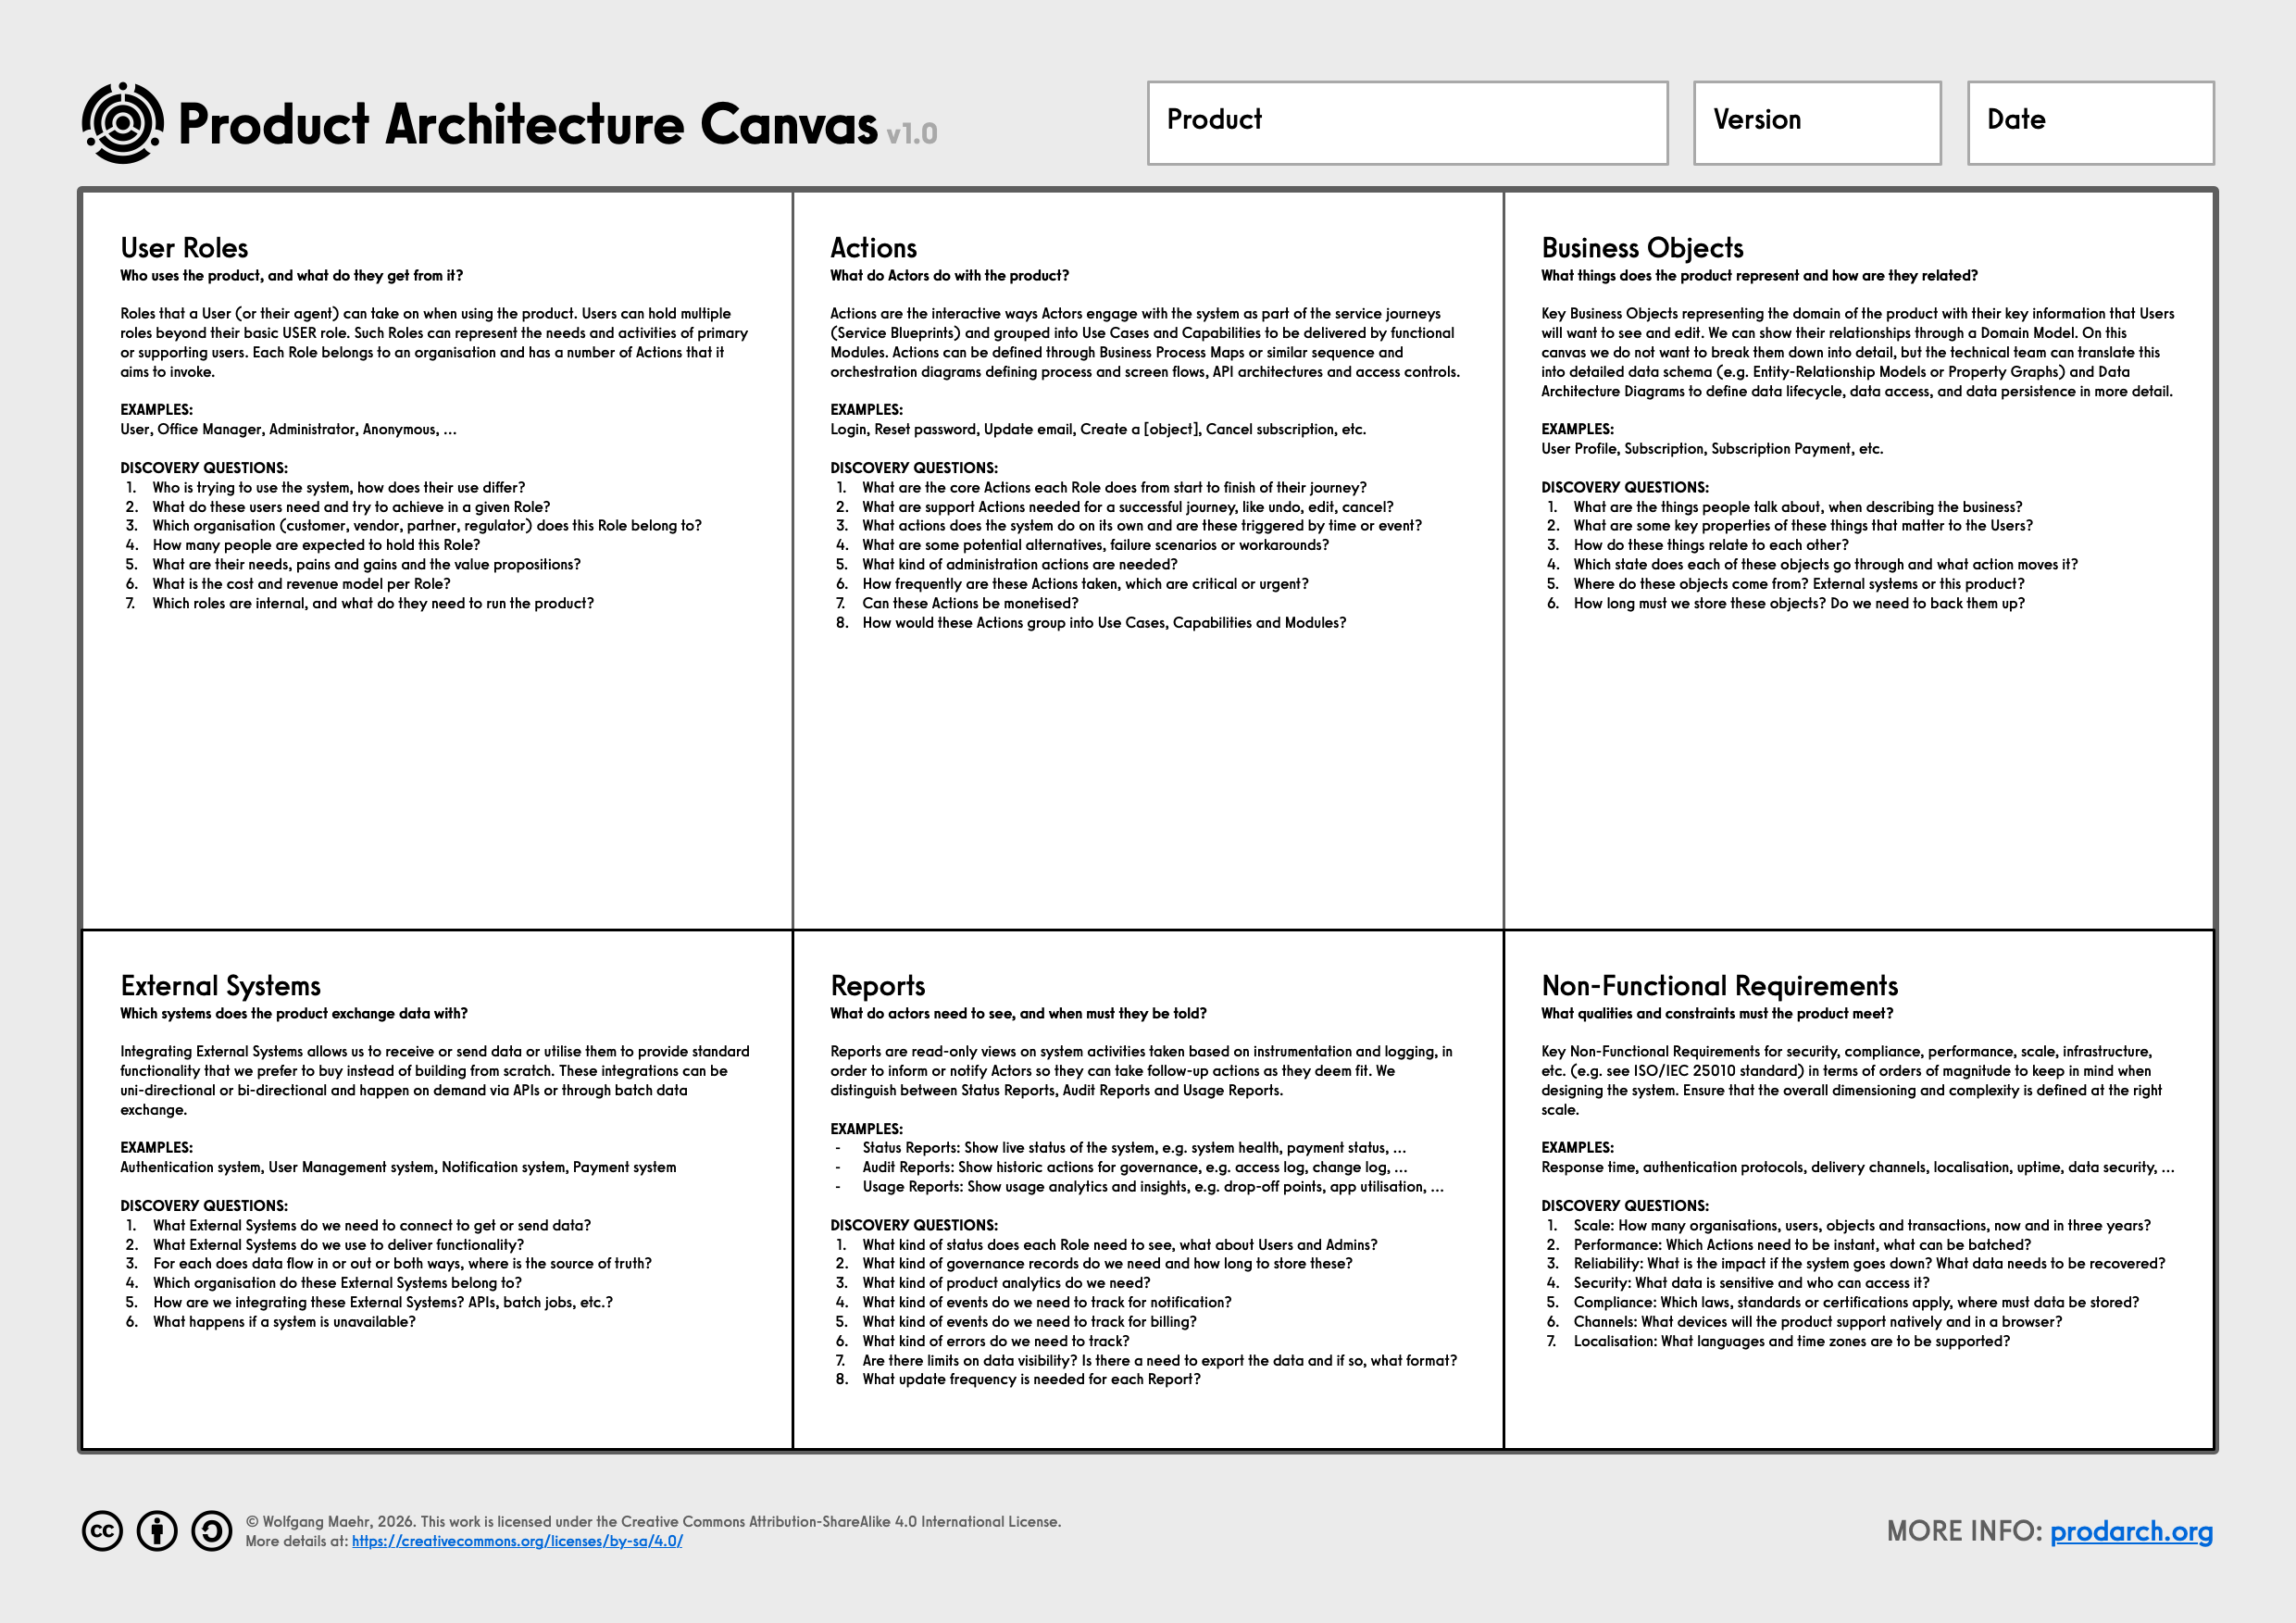Click 'What qualities and constraints must the product meet?'
The height and width of the screenshot is (1623, 2296).
1717,1014
